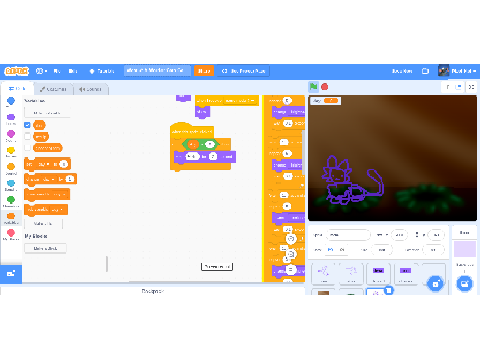
Task: Open the set variable block's dropdown
Action: (44, 164)
